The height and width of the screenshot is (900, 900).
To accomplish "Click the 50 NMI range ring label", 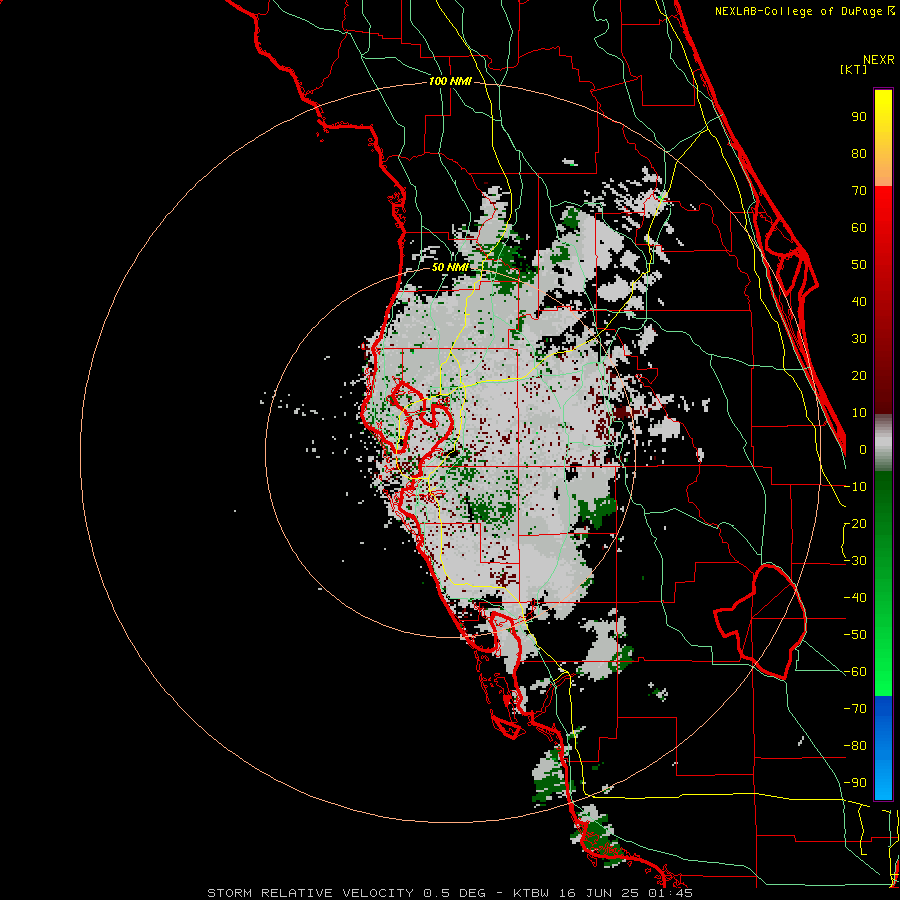I will click(x=450, y=267).
